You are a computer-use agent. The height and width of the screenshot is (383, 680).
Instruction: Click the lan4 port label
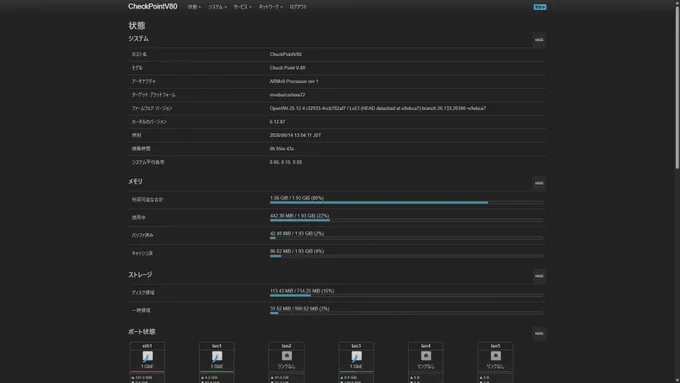pos(426,346)
